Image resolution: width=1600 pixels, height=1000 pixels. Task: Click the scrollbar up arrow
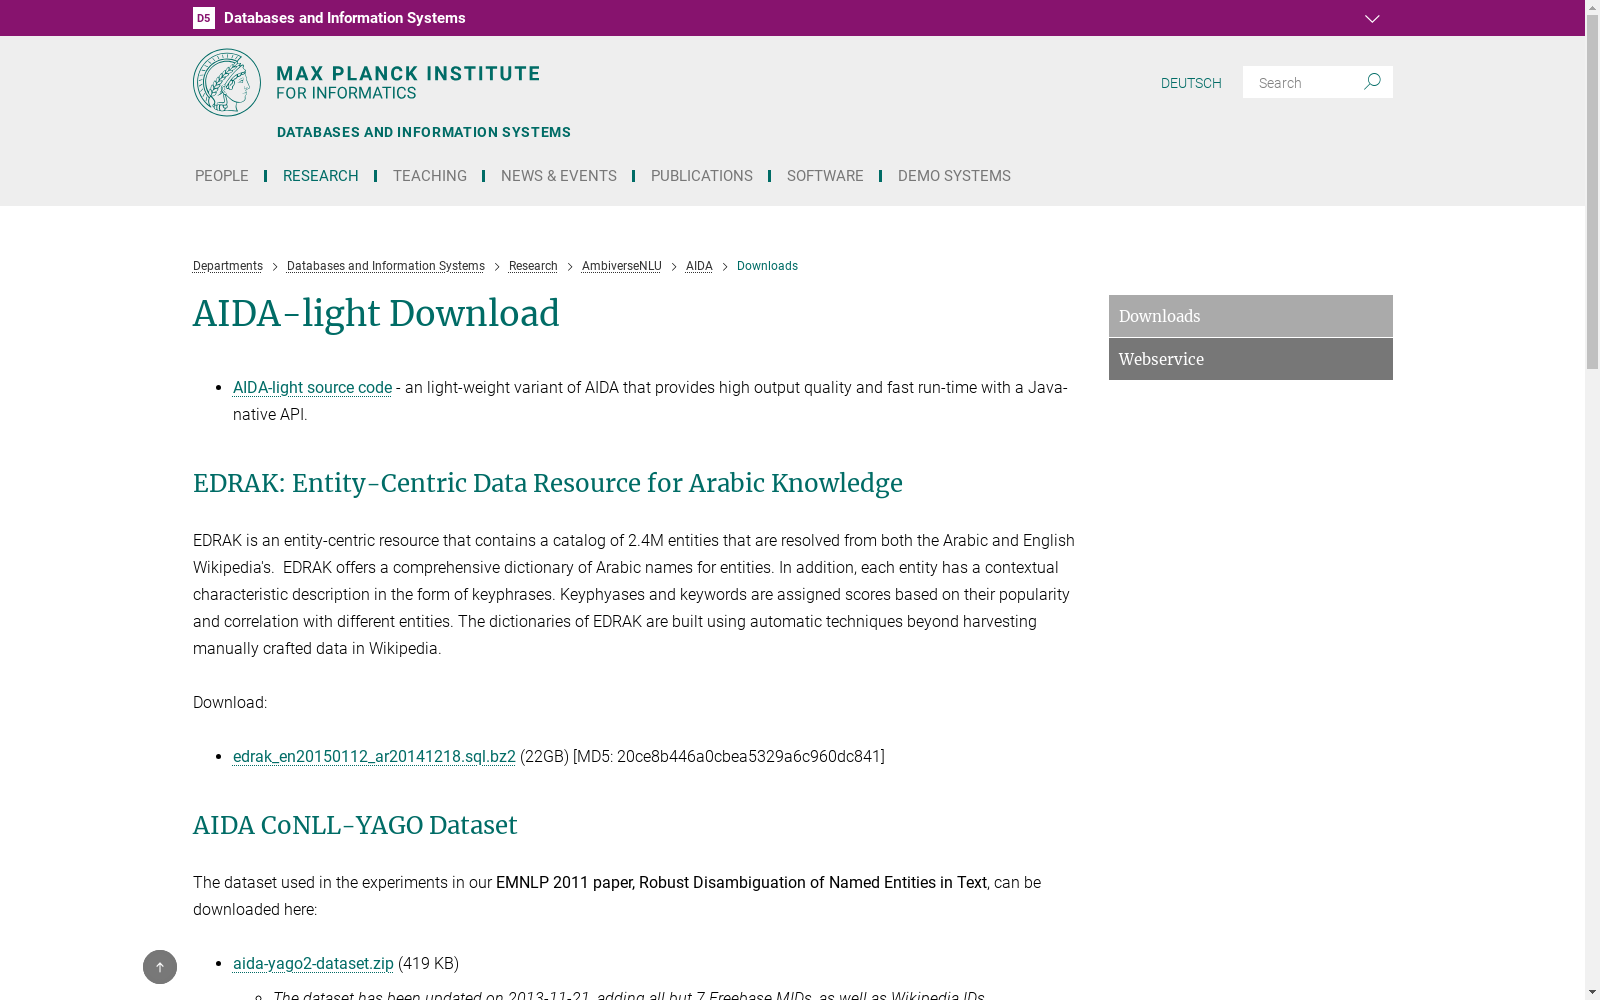tap(1592, 8)
